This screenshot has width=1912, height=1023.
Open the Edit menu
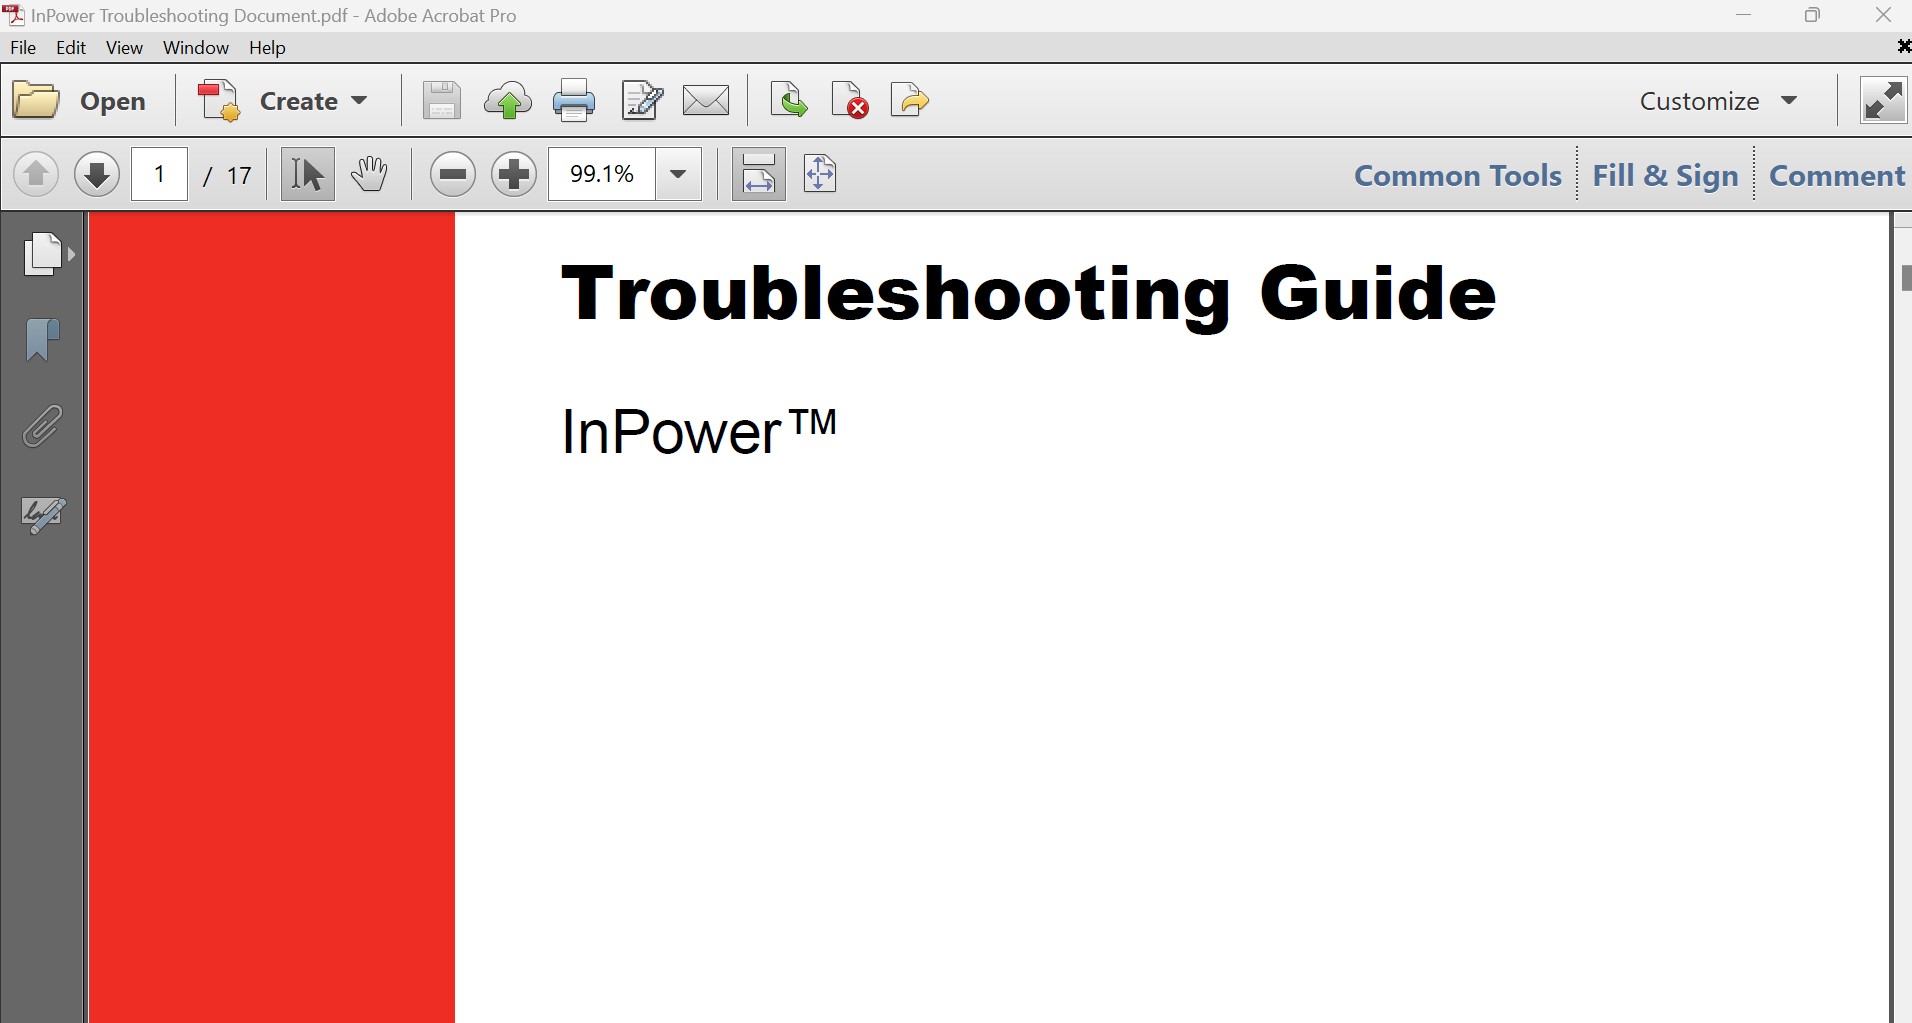(71, 48)
